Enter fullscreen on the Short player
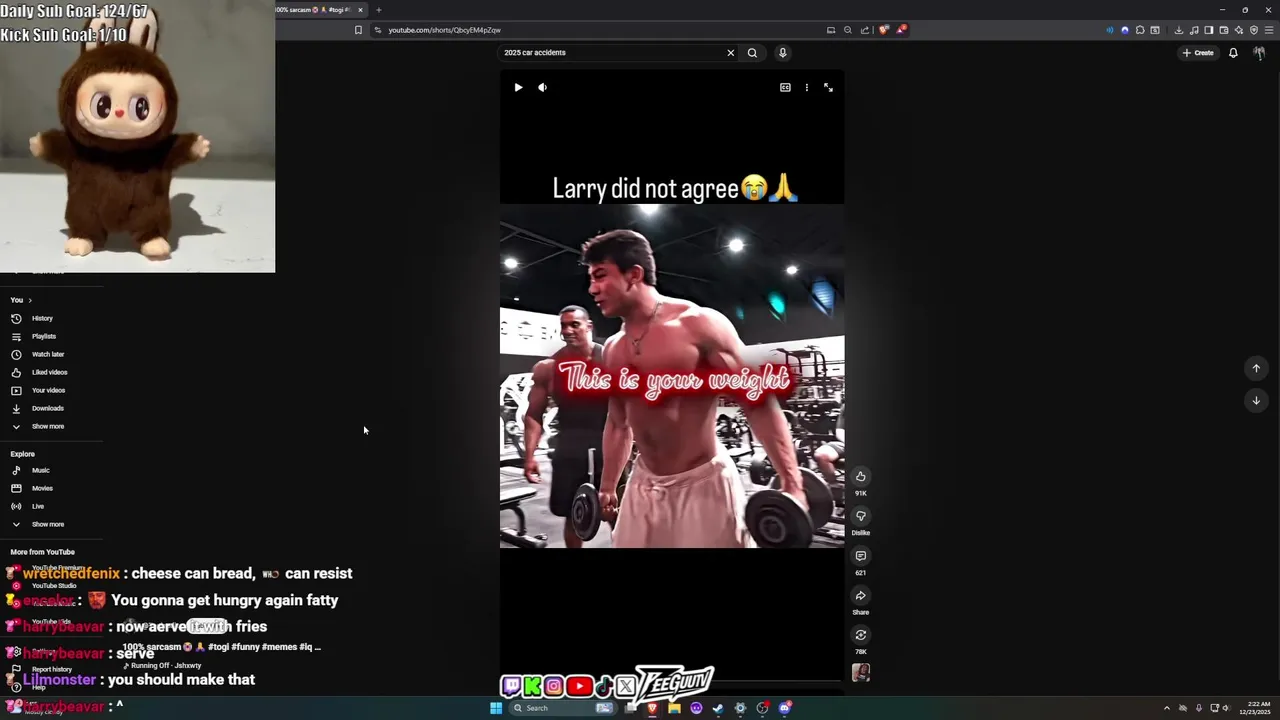This screenshot has width=1280, height=720. [828, 87]
